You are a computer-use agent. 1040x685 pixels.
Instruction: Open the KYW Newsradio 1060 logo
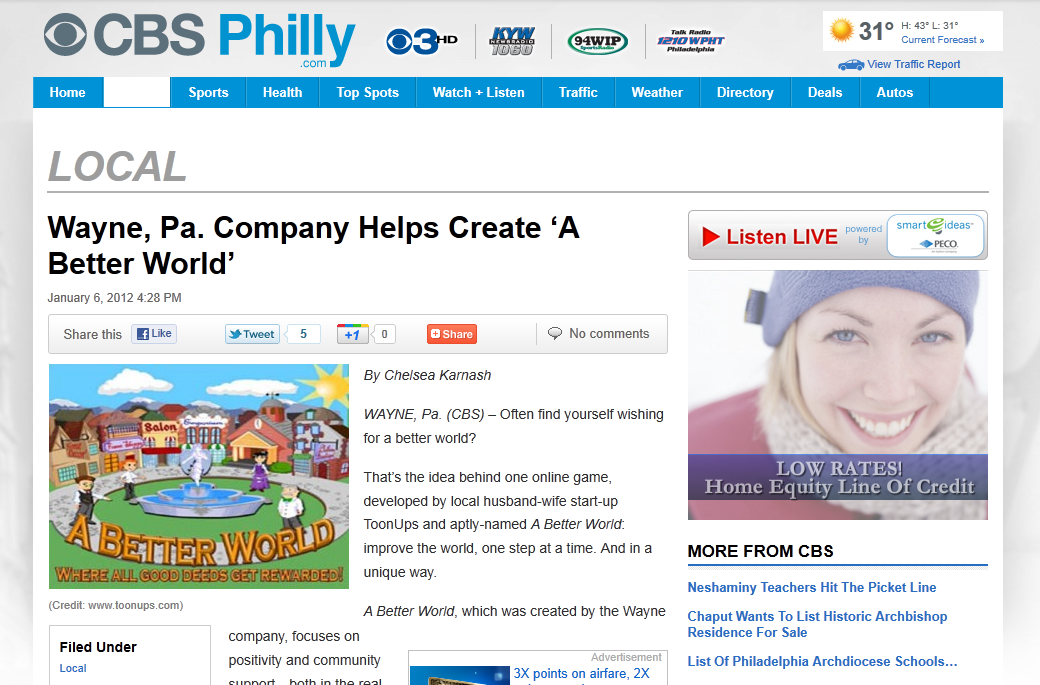(x=511, y=41)
